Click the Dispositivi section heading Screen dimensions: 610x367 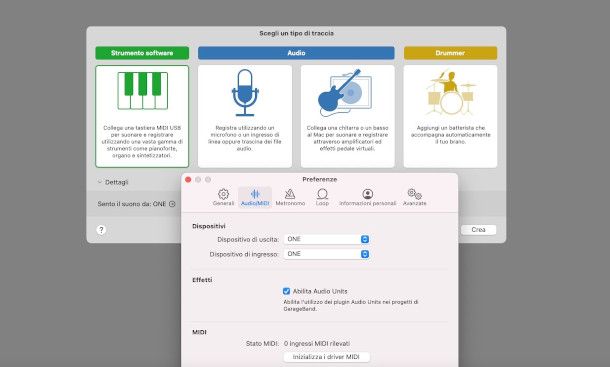209,226
